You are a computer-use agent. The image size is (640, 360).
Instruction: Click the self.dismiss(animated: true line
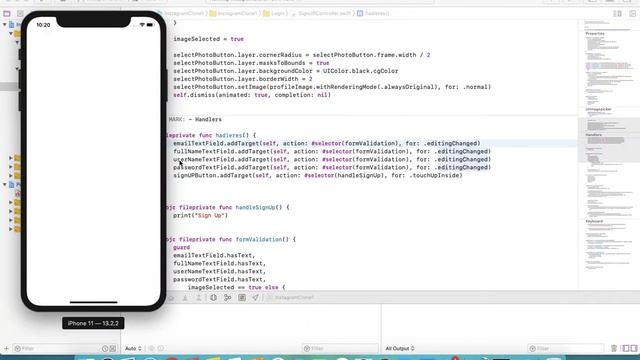pos(252,95)
